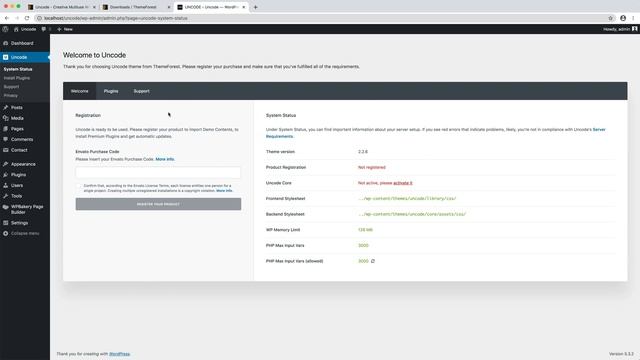The image size is (640, 360).
Task: Open Support submenu item in sidebar
Action: [11, 87]
